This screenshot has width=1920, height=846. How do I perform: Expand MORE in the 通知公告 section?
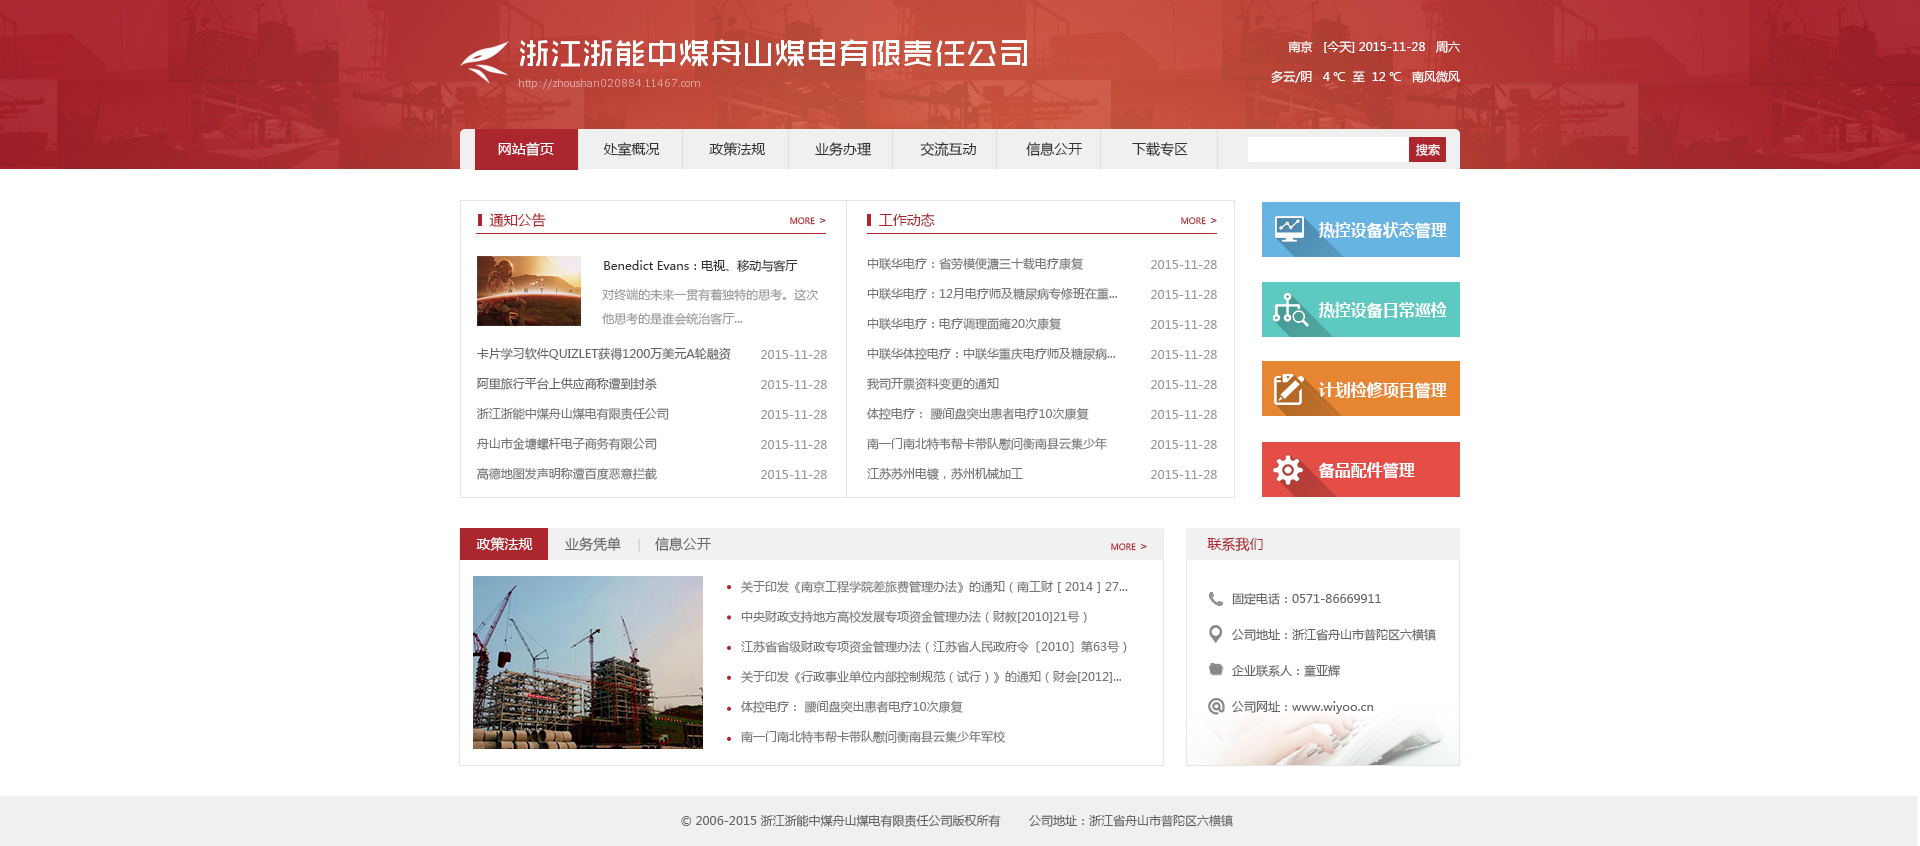(807, 221)
